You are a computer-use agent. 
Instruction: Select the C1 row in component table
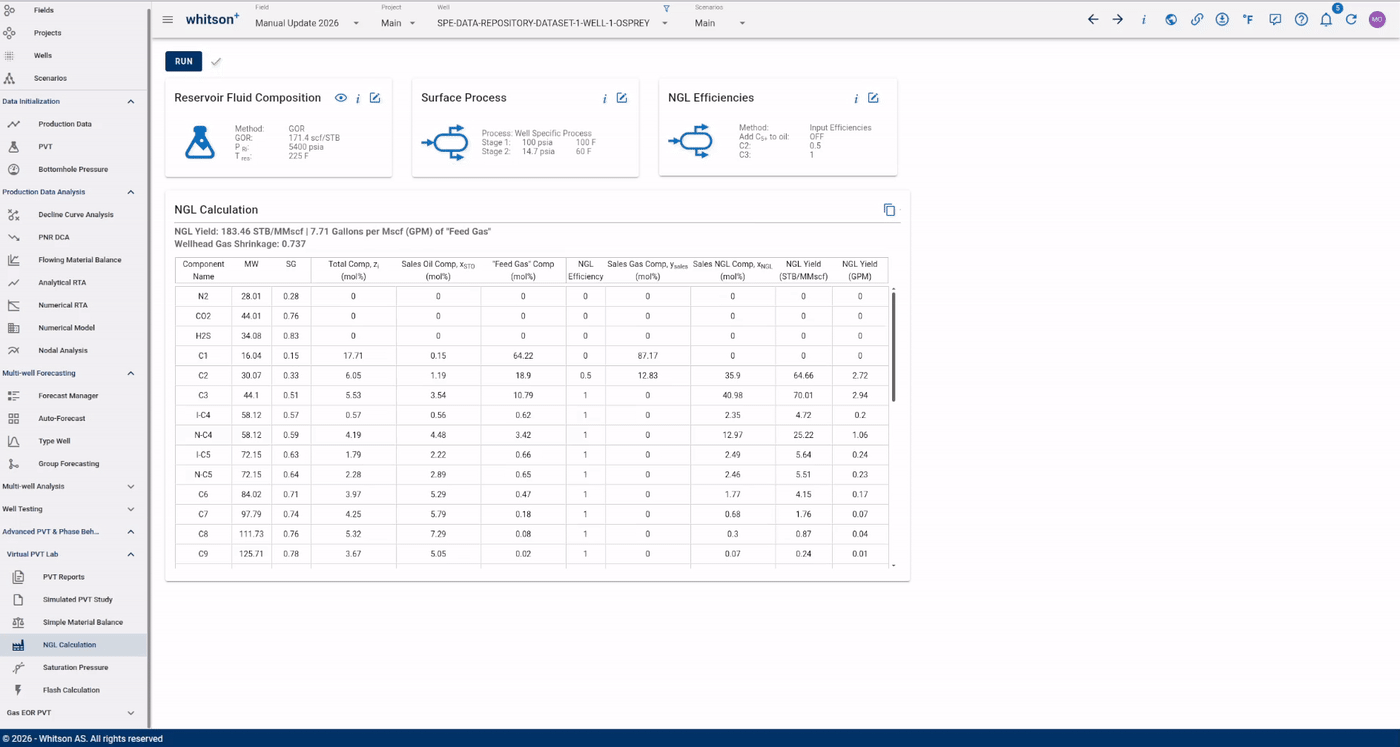(x=531, y=356)
